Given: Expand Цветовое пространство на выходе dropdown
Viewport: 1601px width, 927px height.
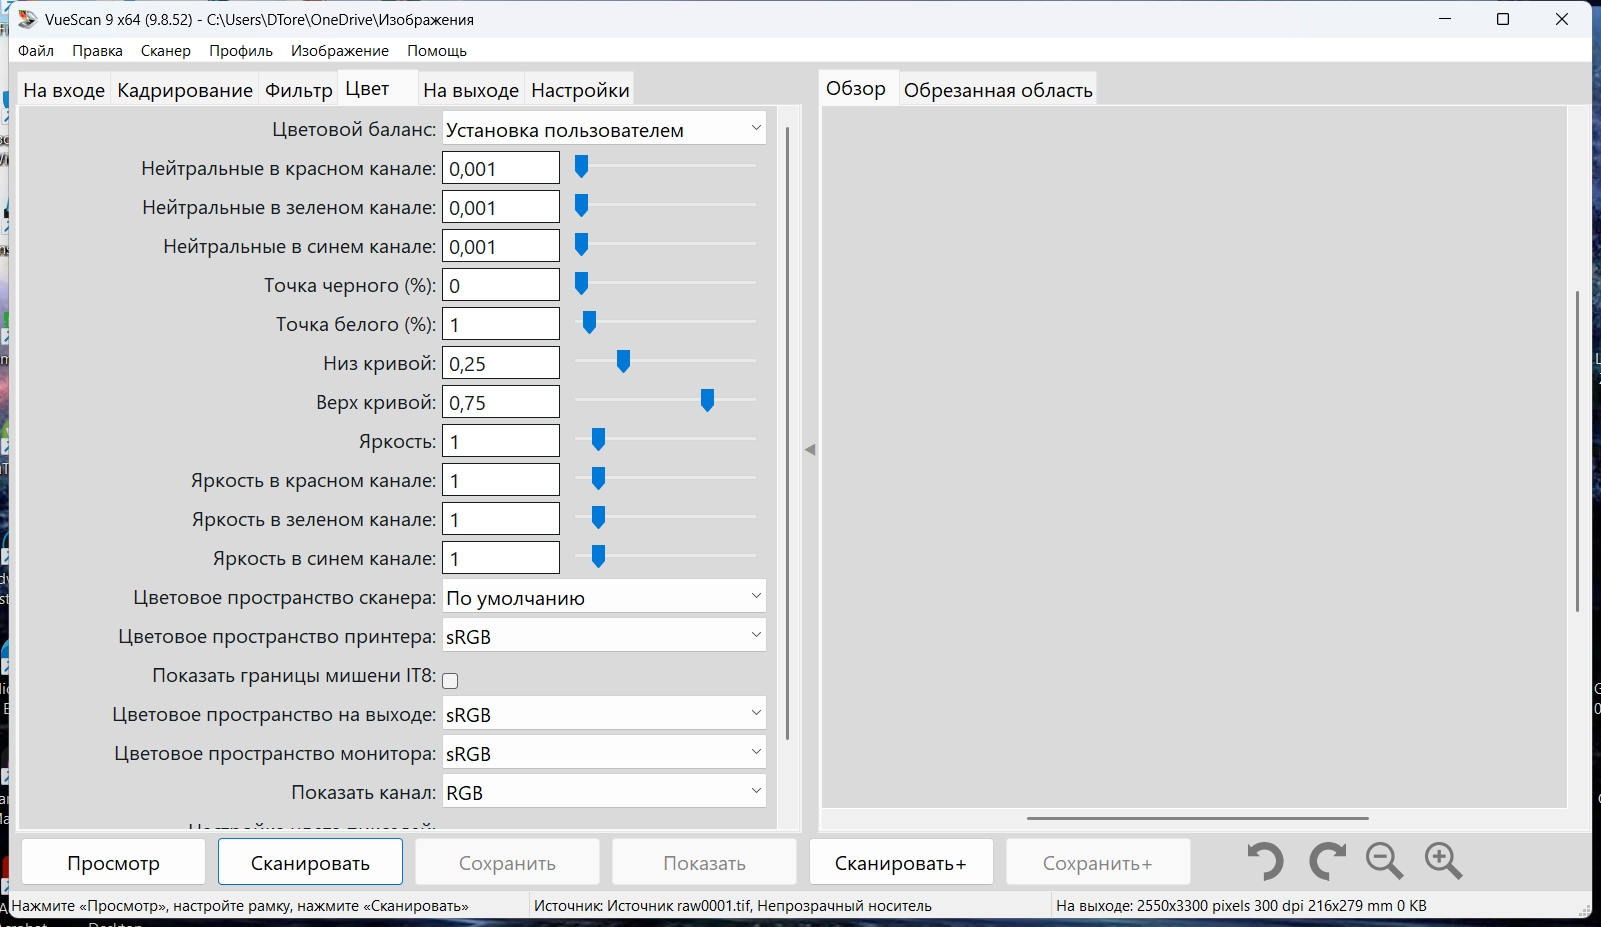Looking at the screenshot, I should [604, 714].
